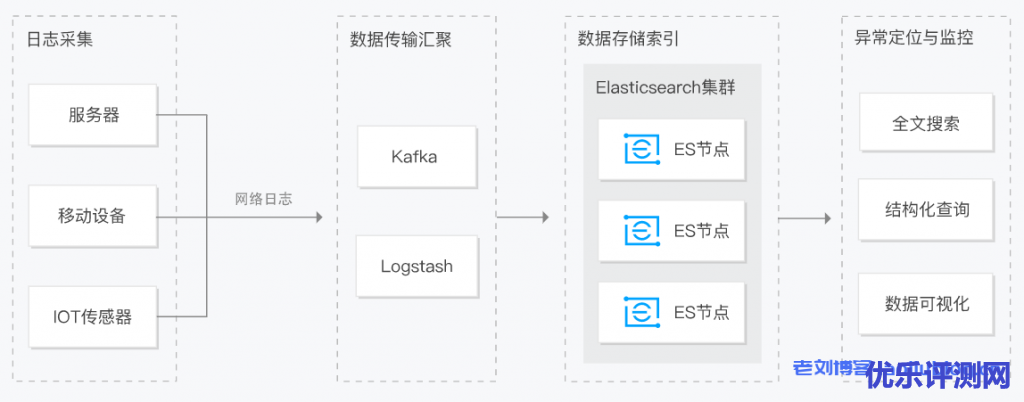Click the 优乐评测网 watermark link
Viewport: 1024px width, 402px height.
[938, 377]
